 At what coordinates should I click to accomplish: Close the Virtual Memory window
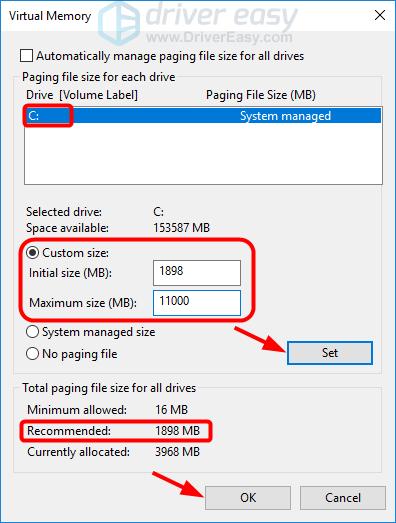[380, 15]
